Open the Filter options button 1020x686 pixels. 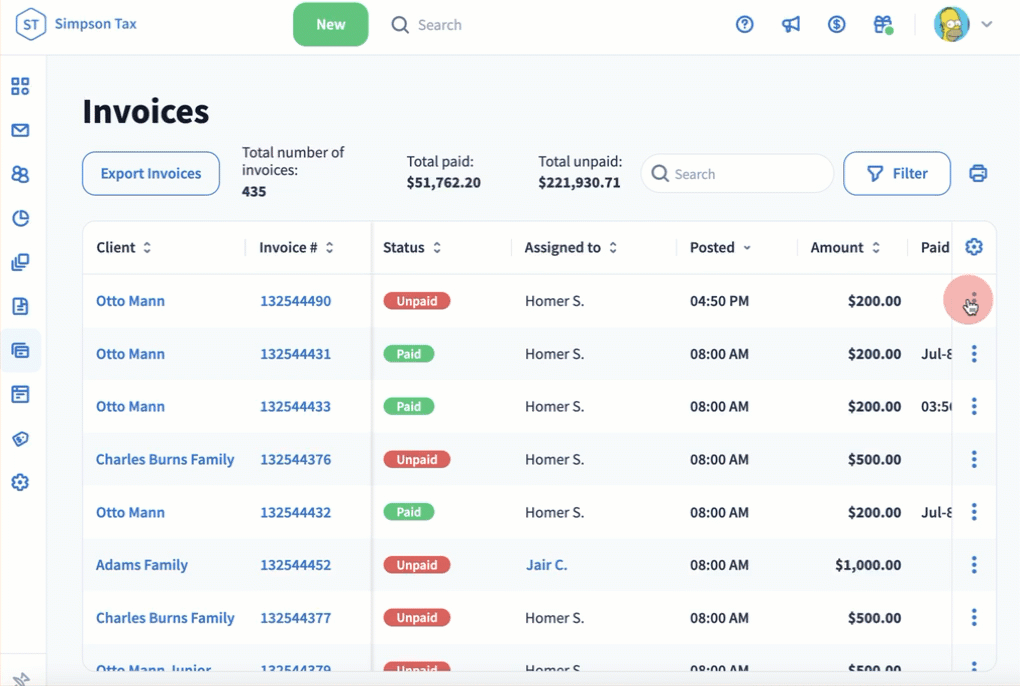pos(897,174)
